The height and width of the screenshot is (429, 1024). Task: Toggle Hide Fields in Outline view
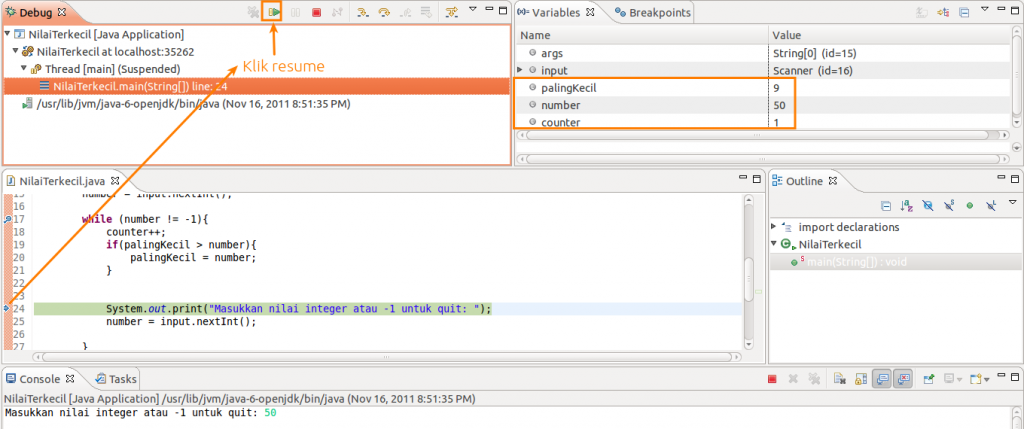click(927, 206)
